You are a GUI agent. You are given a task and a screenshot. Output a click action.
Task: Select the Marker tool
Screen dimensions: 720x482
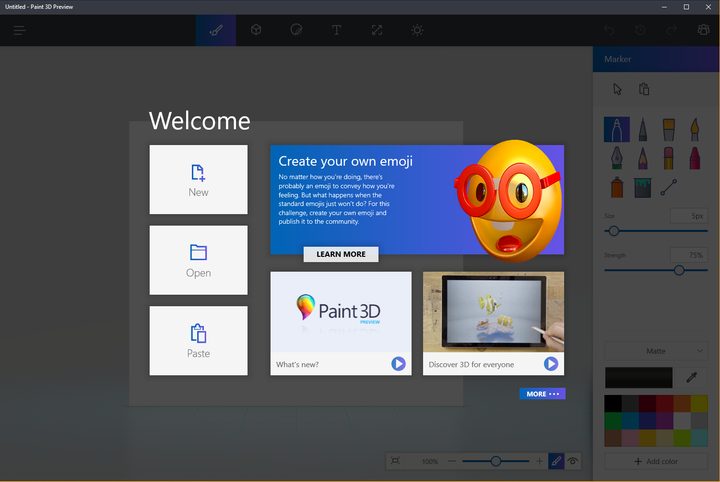coord(617,129)
